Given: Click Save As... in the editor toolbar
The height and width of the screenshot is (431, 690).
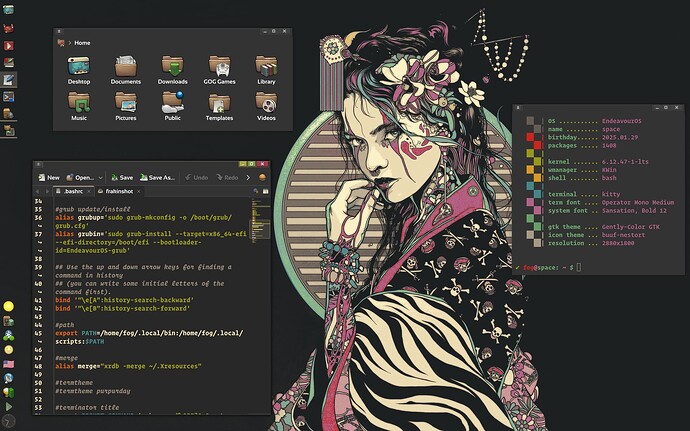Looking at the screenshot, I should coord(157,177).
